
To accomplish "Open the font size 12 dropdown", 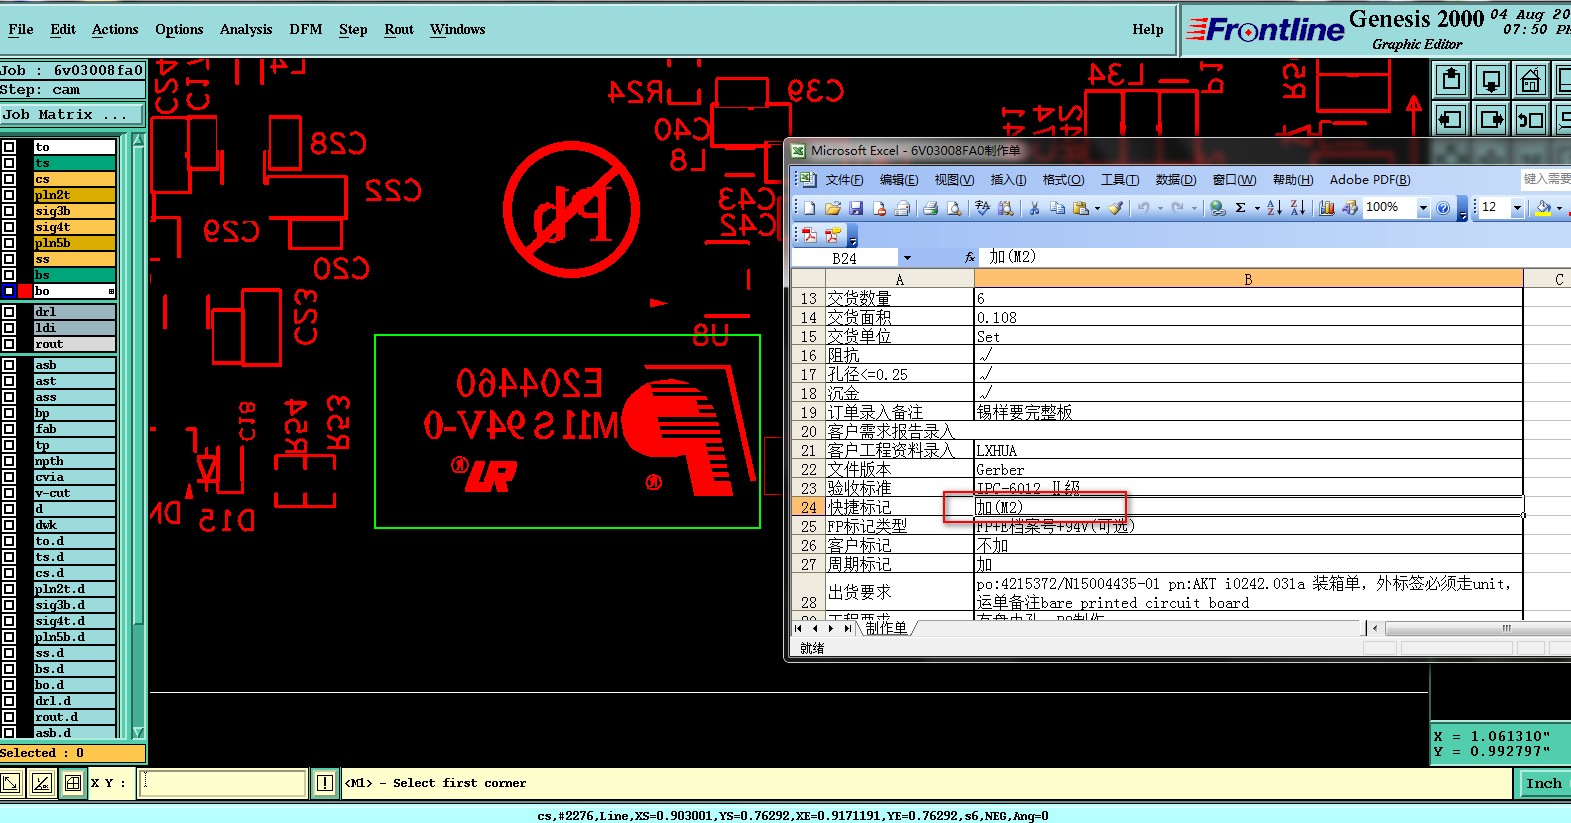I will (x=1517, y=208).
